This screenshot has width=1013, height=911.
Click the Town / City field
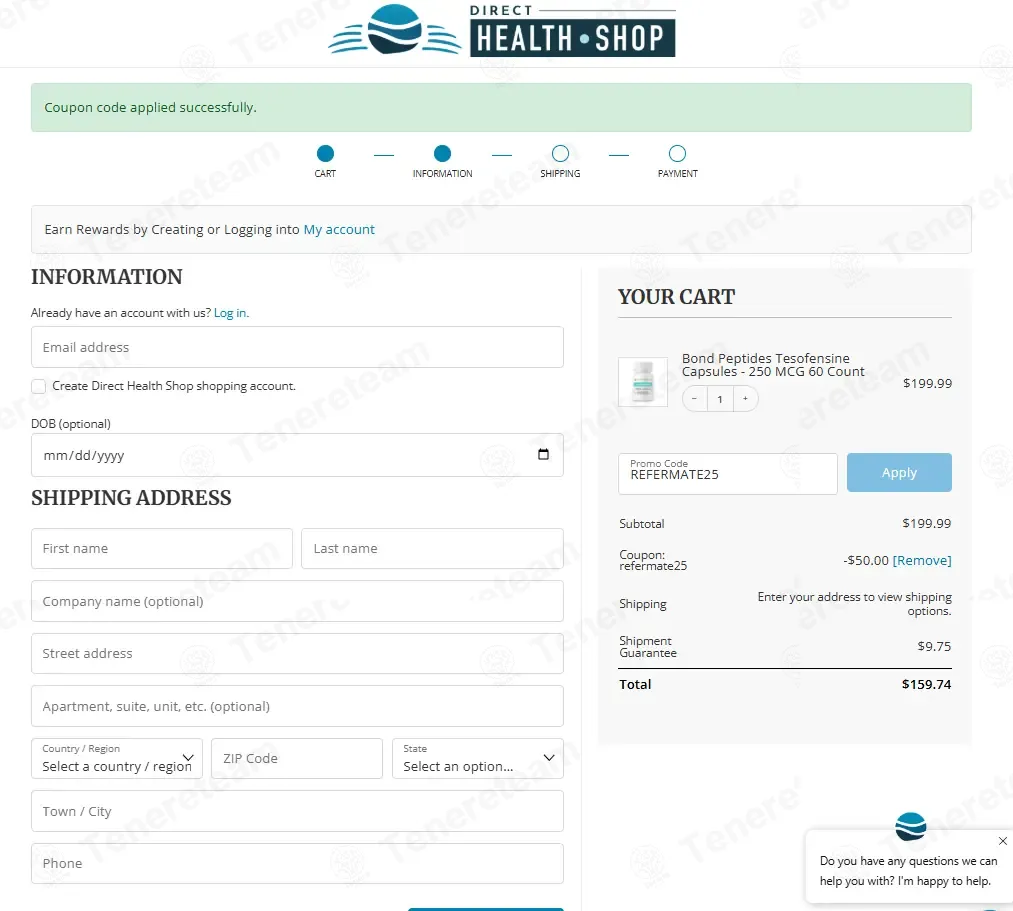pos(297,811)
